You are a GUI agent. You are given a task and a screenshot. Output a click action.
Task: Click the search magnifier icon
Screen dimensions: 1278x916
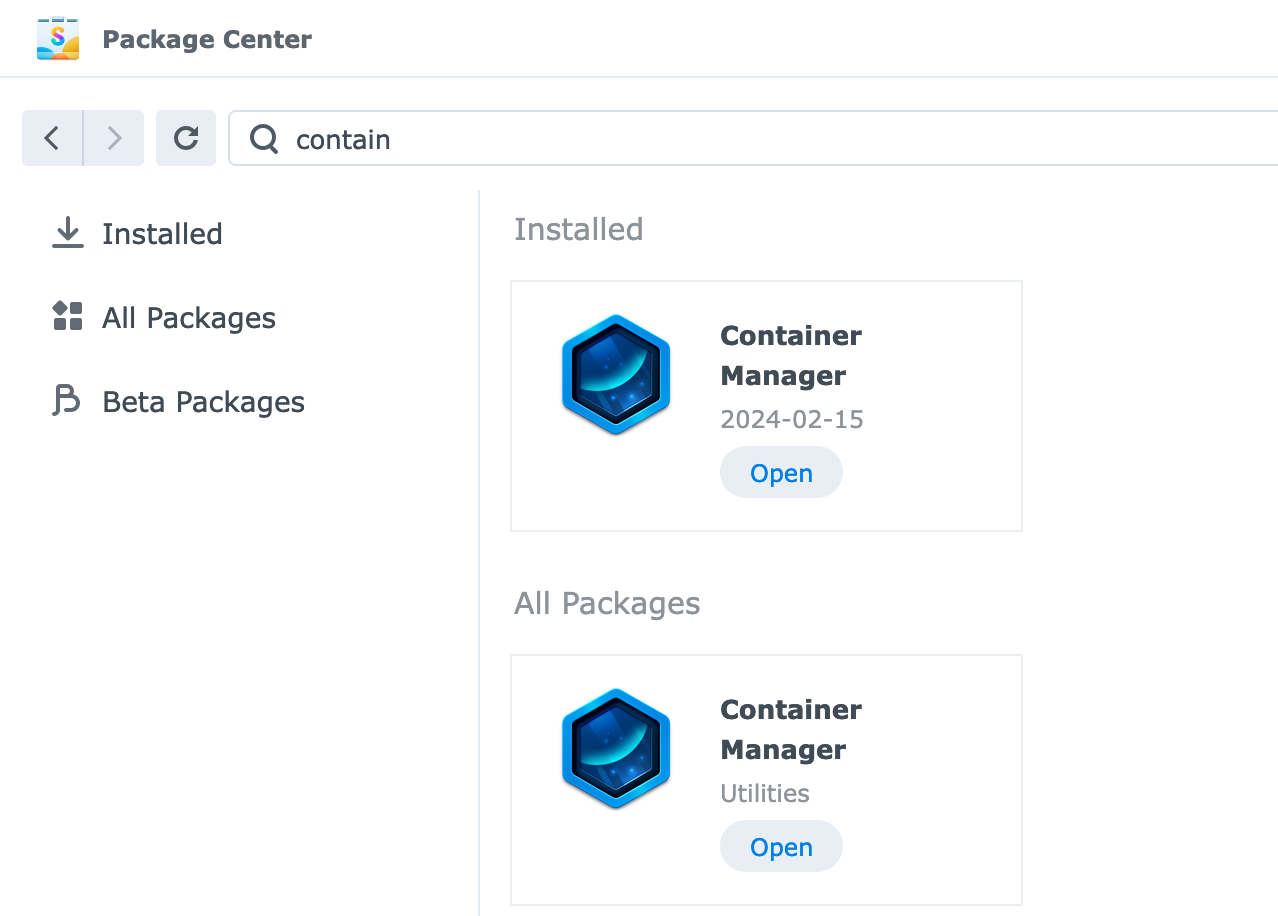click(264, 139)
